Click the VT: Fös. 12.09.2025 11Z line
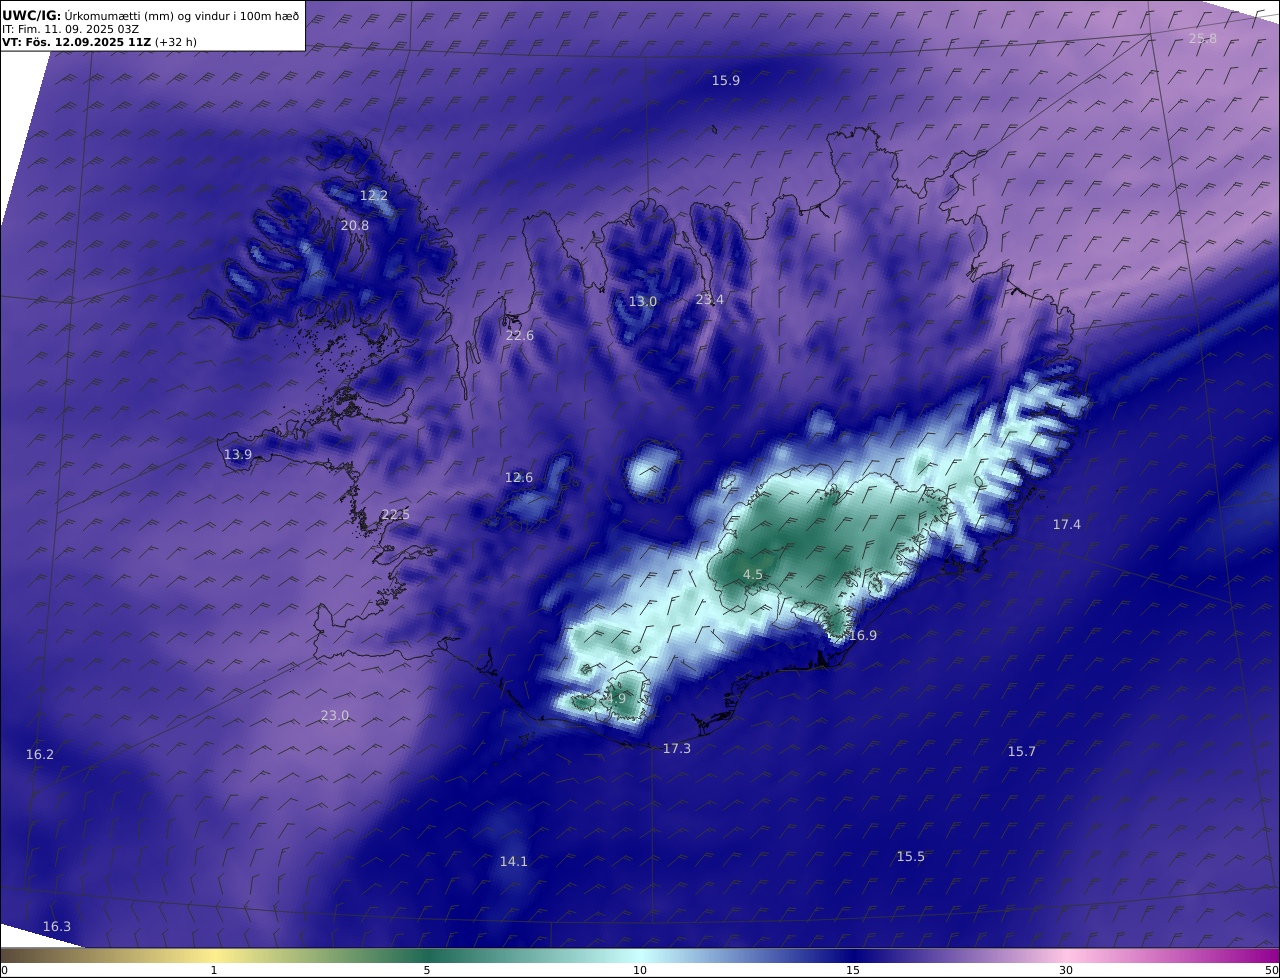Viewport: 1280px width, 978px height. [x=99, y=42]
